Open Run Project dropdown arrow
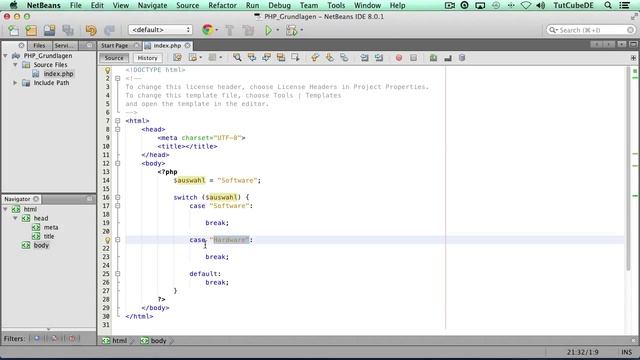The height and width of the screenshot is (360, 640). [x=278, y=30]
